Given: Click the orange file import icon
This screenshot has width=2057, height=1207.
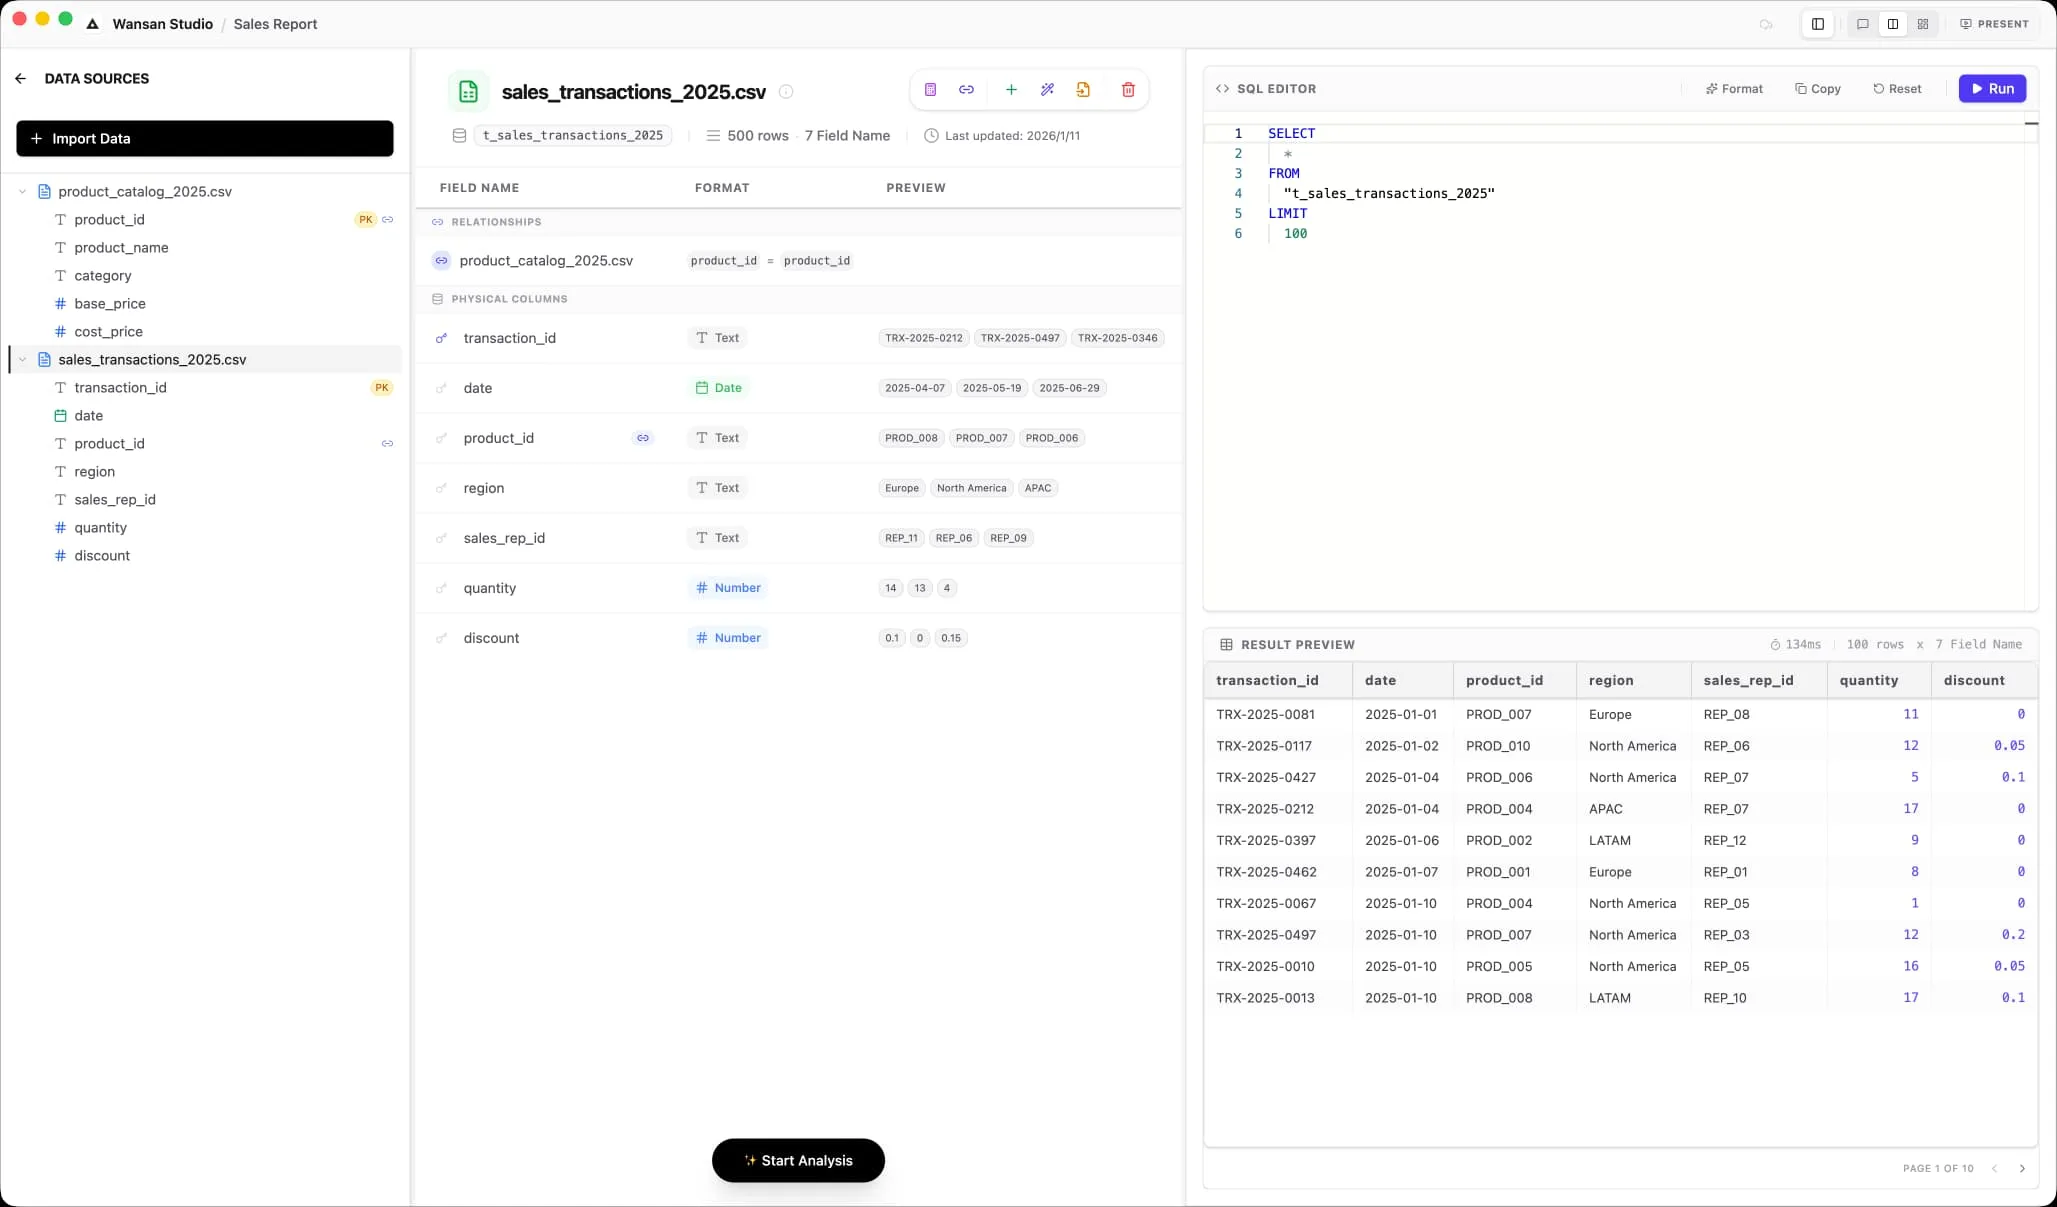Looking at the screenshot, I should [1083, 90].
